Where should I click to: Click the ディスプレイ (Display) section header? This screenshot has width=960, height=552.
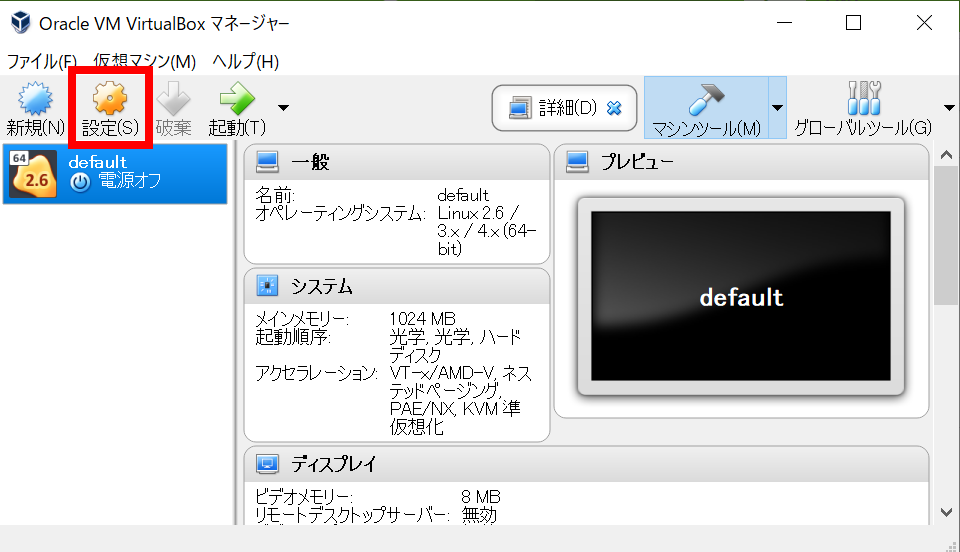pyautogui.click(x=586, y=464)
